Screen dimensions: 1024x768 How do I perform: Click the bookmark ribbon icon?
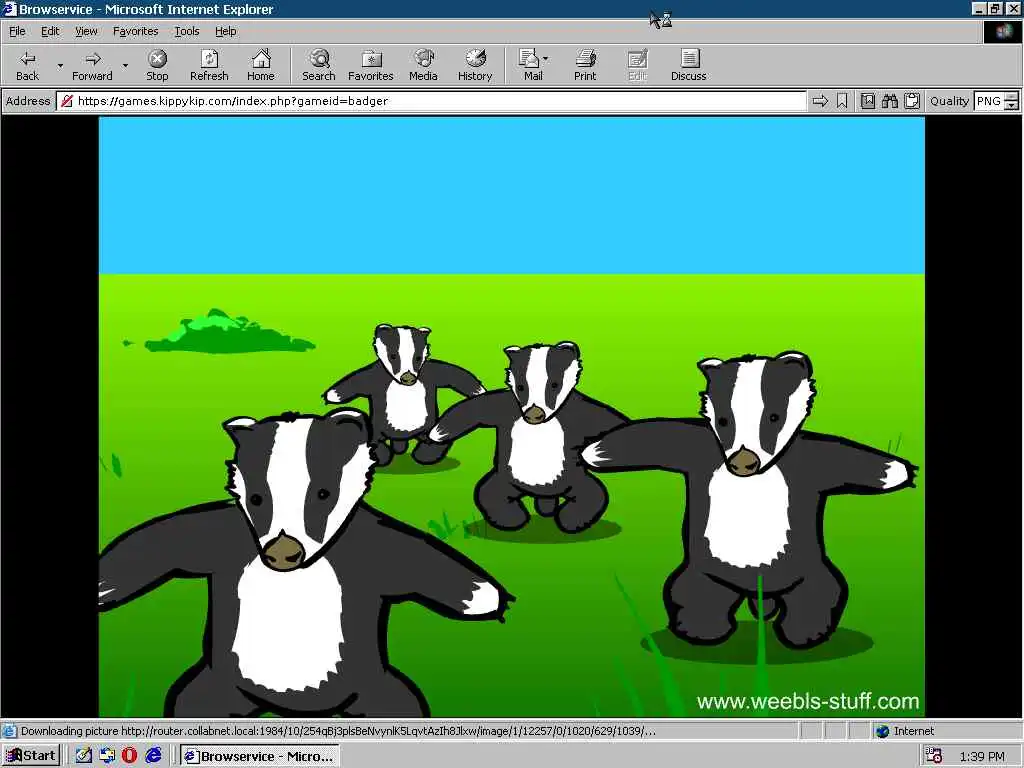(842, 101)
